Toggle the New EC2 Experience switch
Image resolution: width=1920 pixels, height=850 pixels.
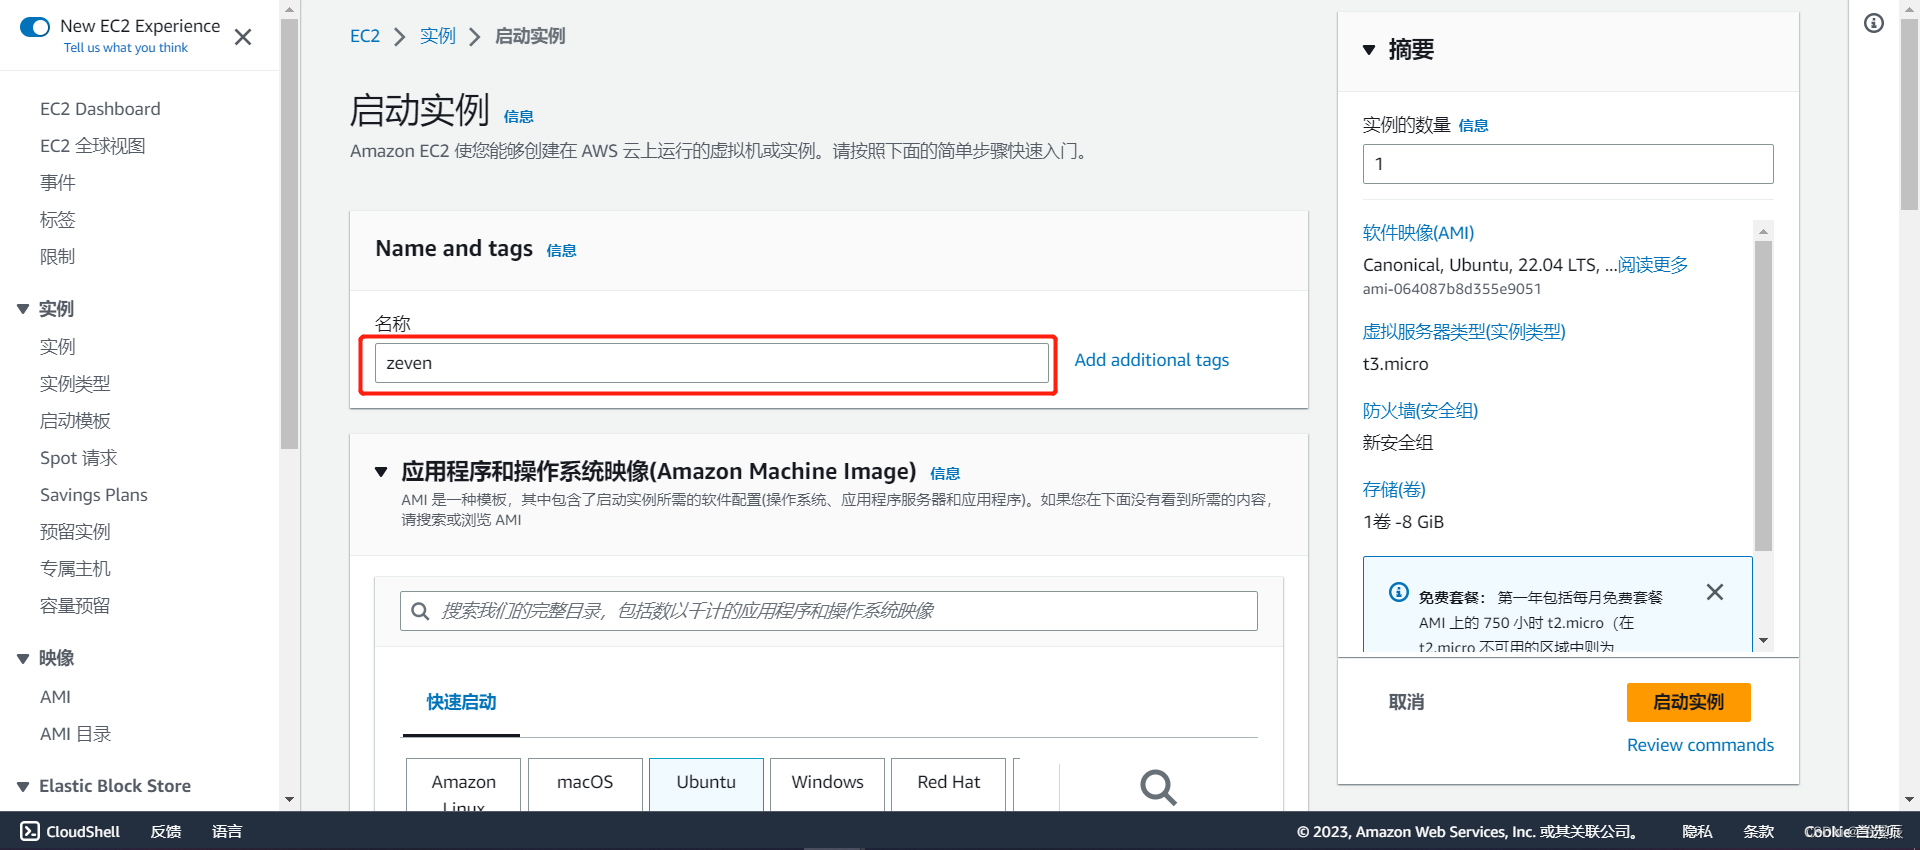[35, 27]
